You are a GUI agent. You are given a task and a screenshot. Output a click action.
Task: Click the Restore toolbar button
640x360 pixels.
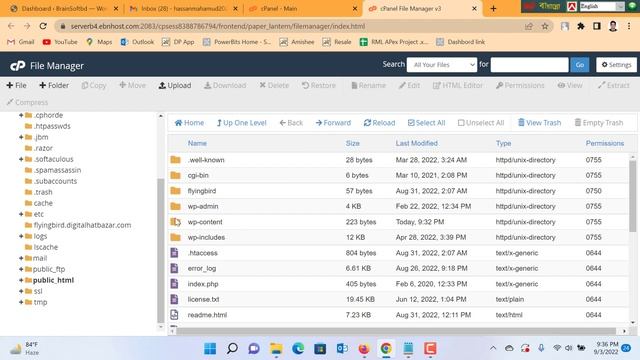(318, 85)
